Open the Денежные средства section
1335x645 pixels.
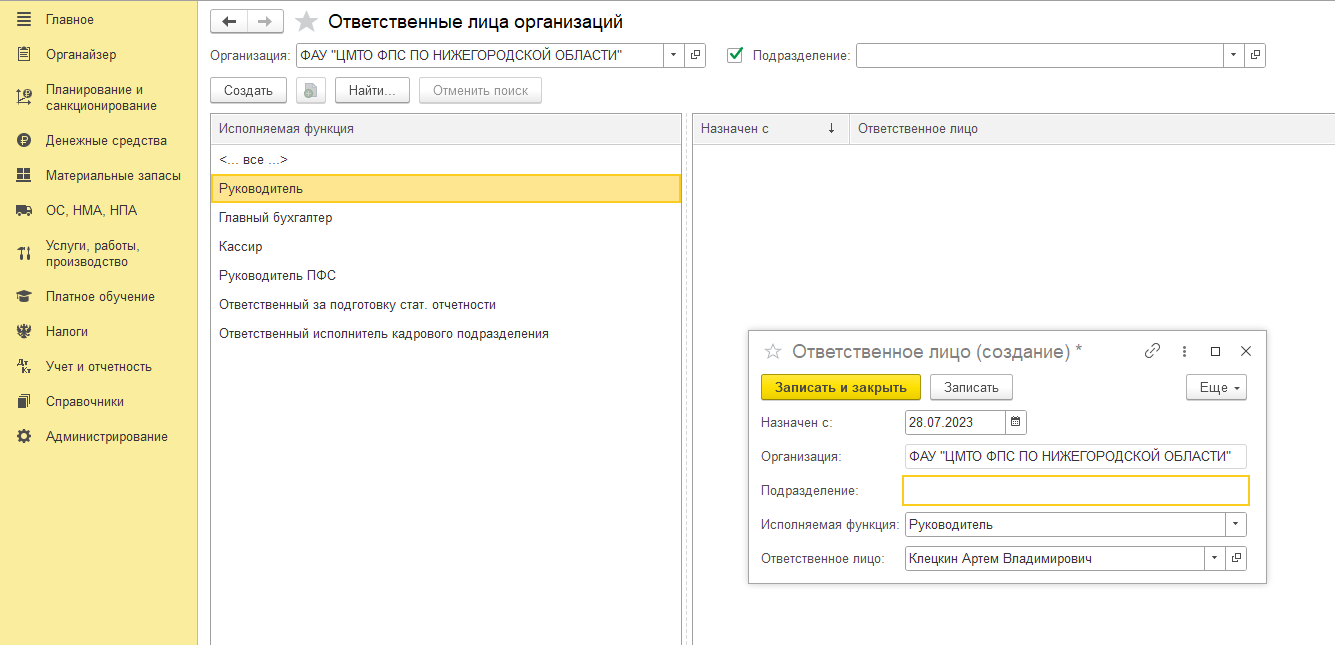[x=106, y=141]
